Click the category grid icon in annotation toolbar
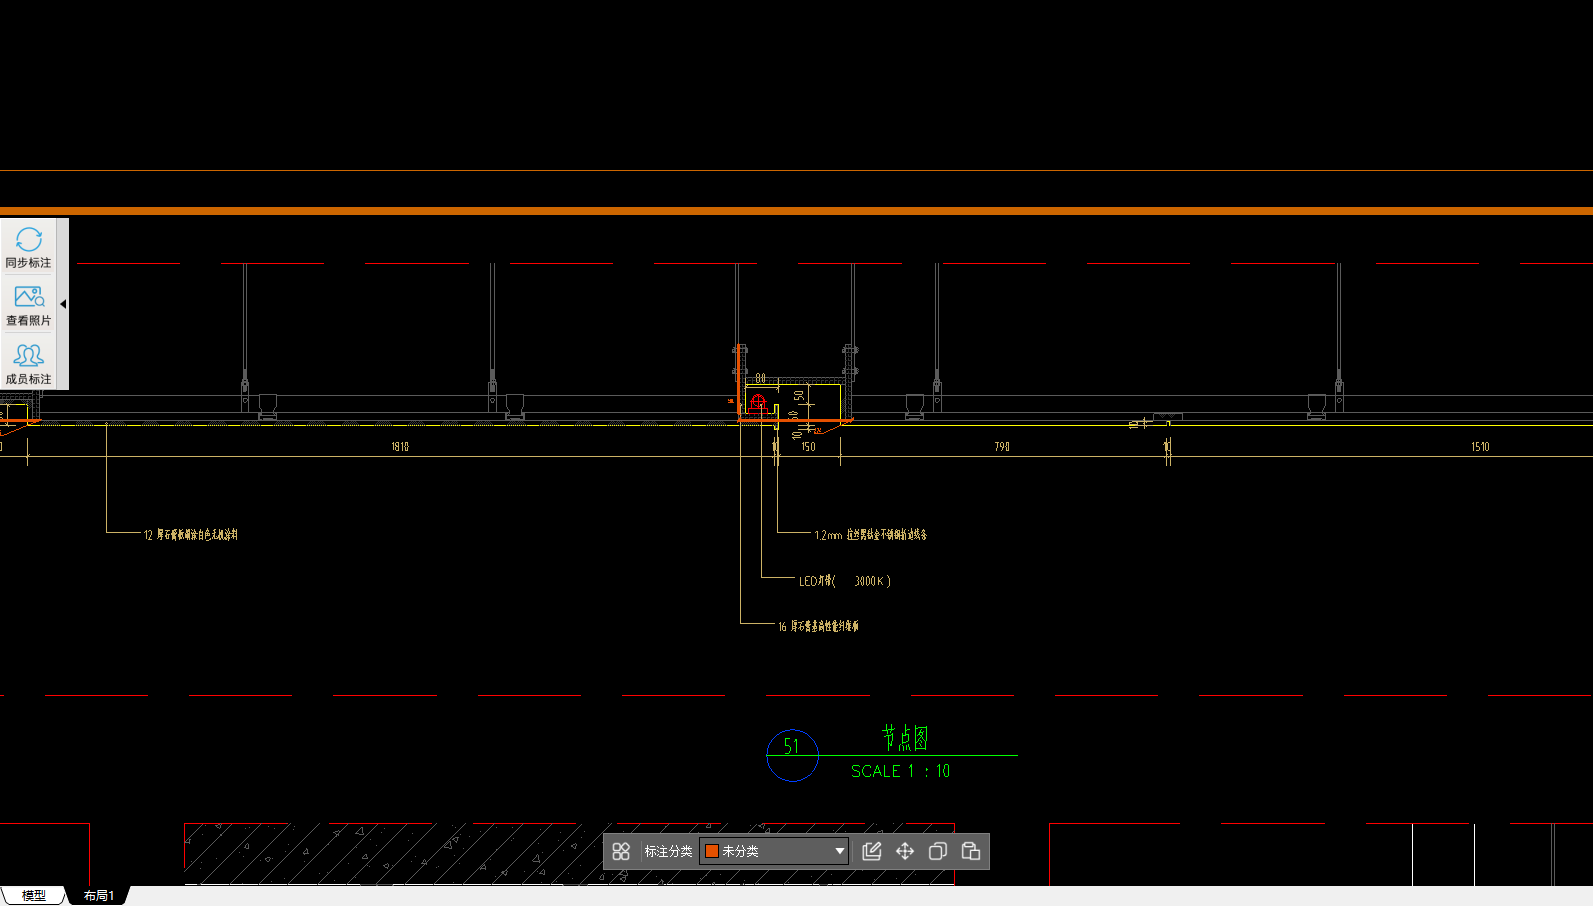The width and height of the screenshot is (1593, 906). point(621,851)
